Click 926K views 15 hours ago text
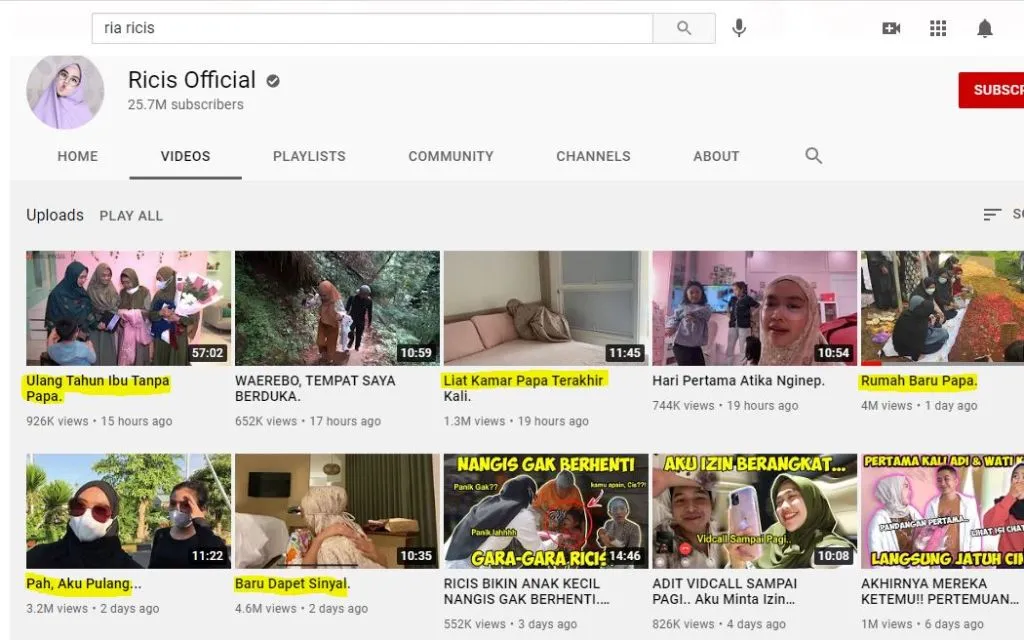This screenshot has width=1024, height=640. click(99, 421)
